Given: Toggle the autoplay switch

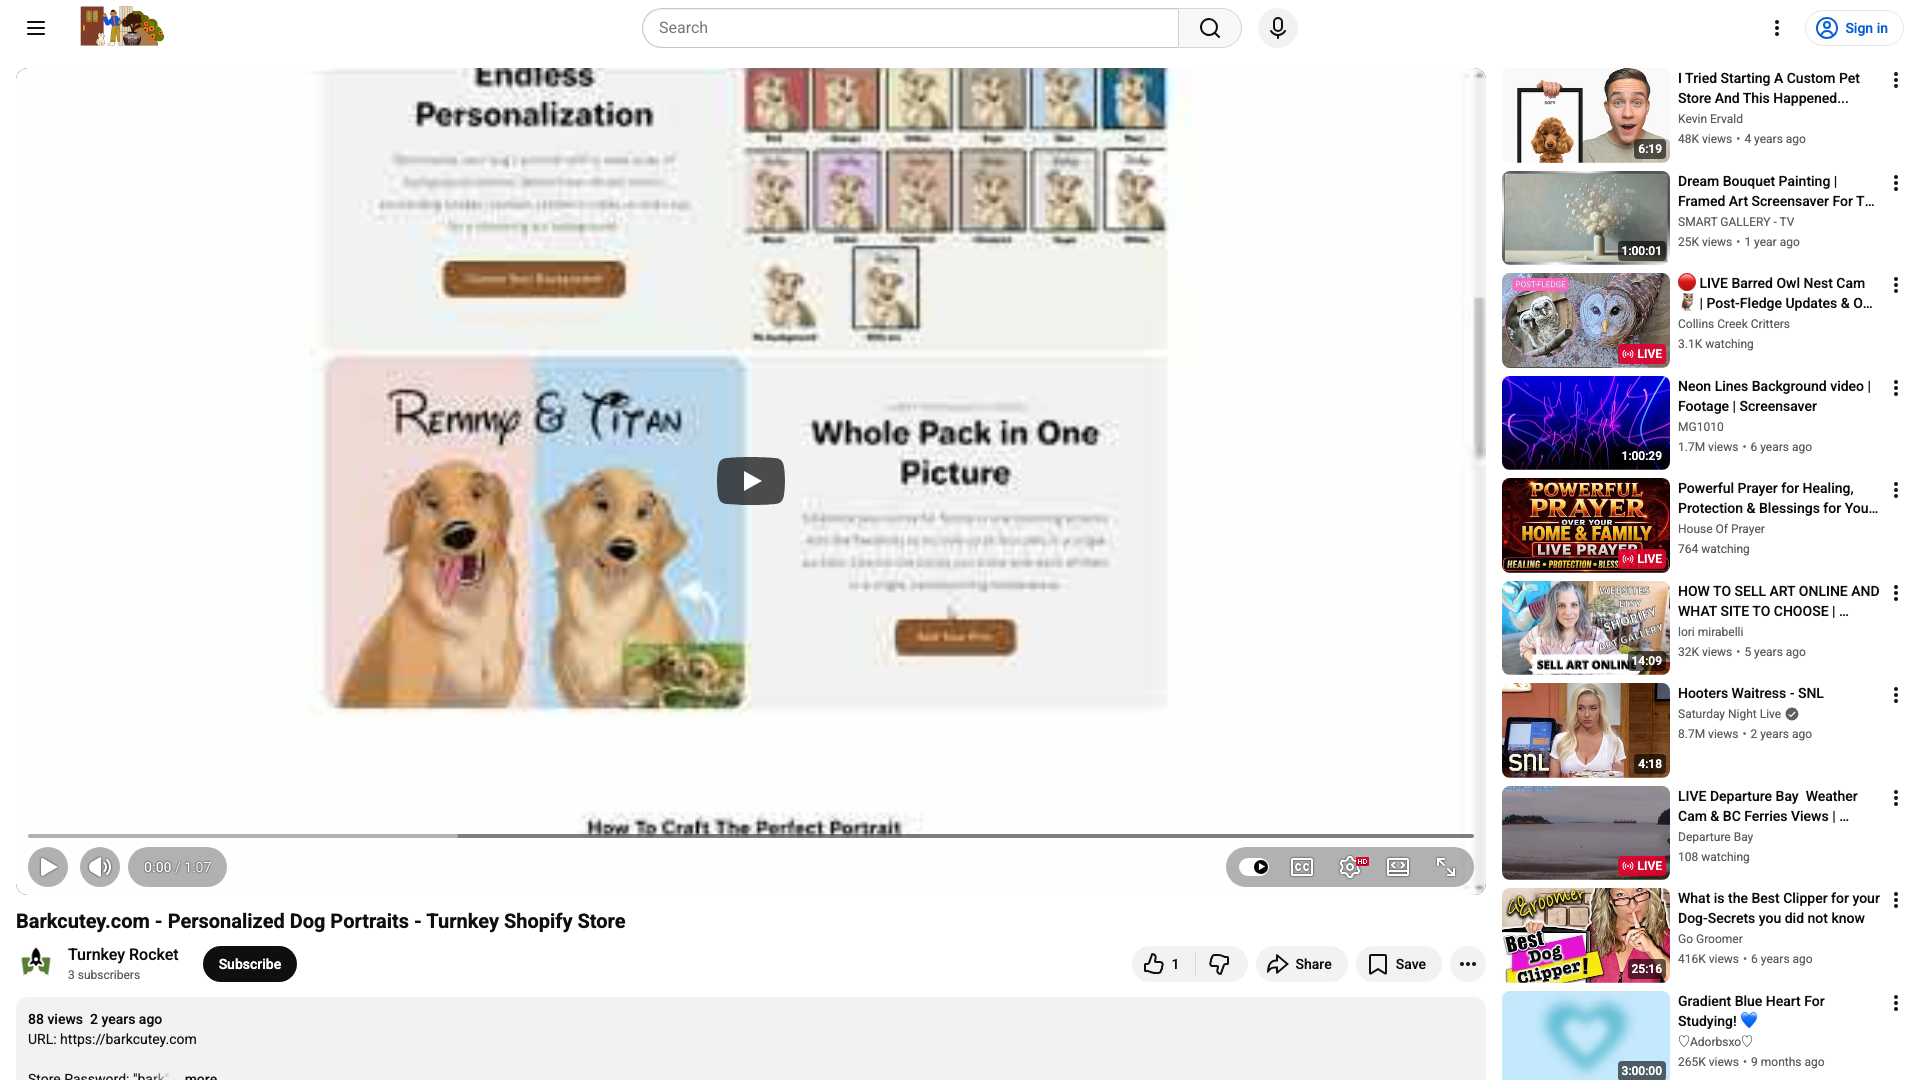Looking at the screenshot, I should (x=1254, y=867).
